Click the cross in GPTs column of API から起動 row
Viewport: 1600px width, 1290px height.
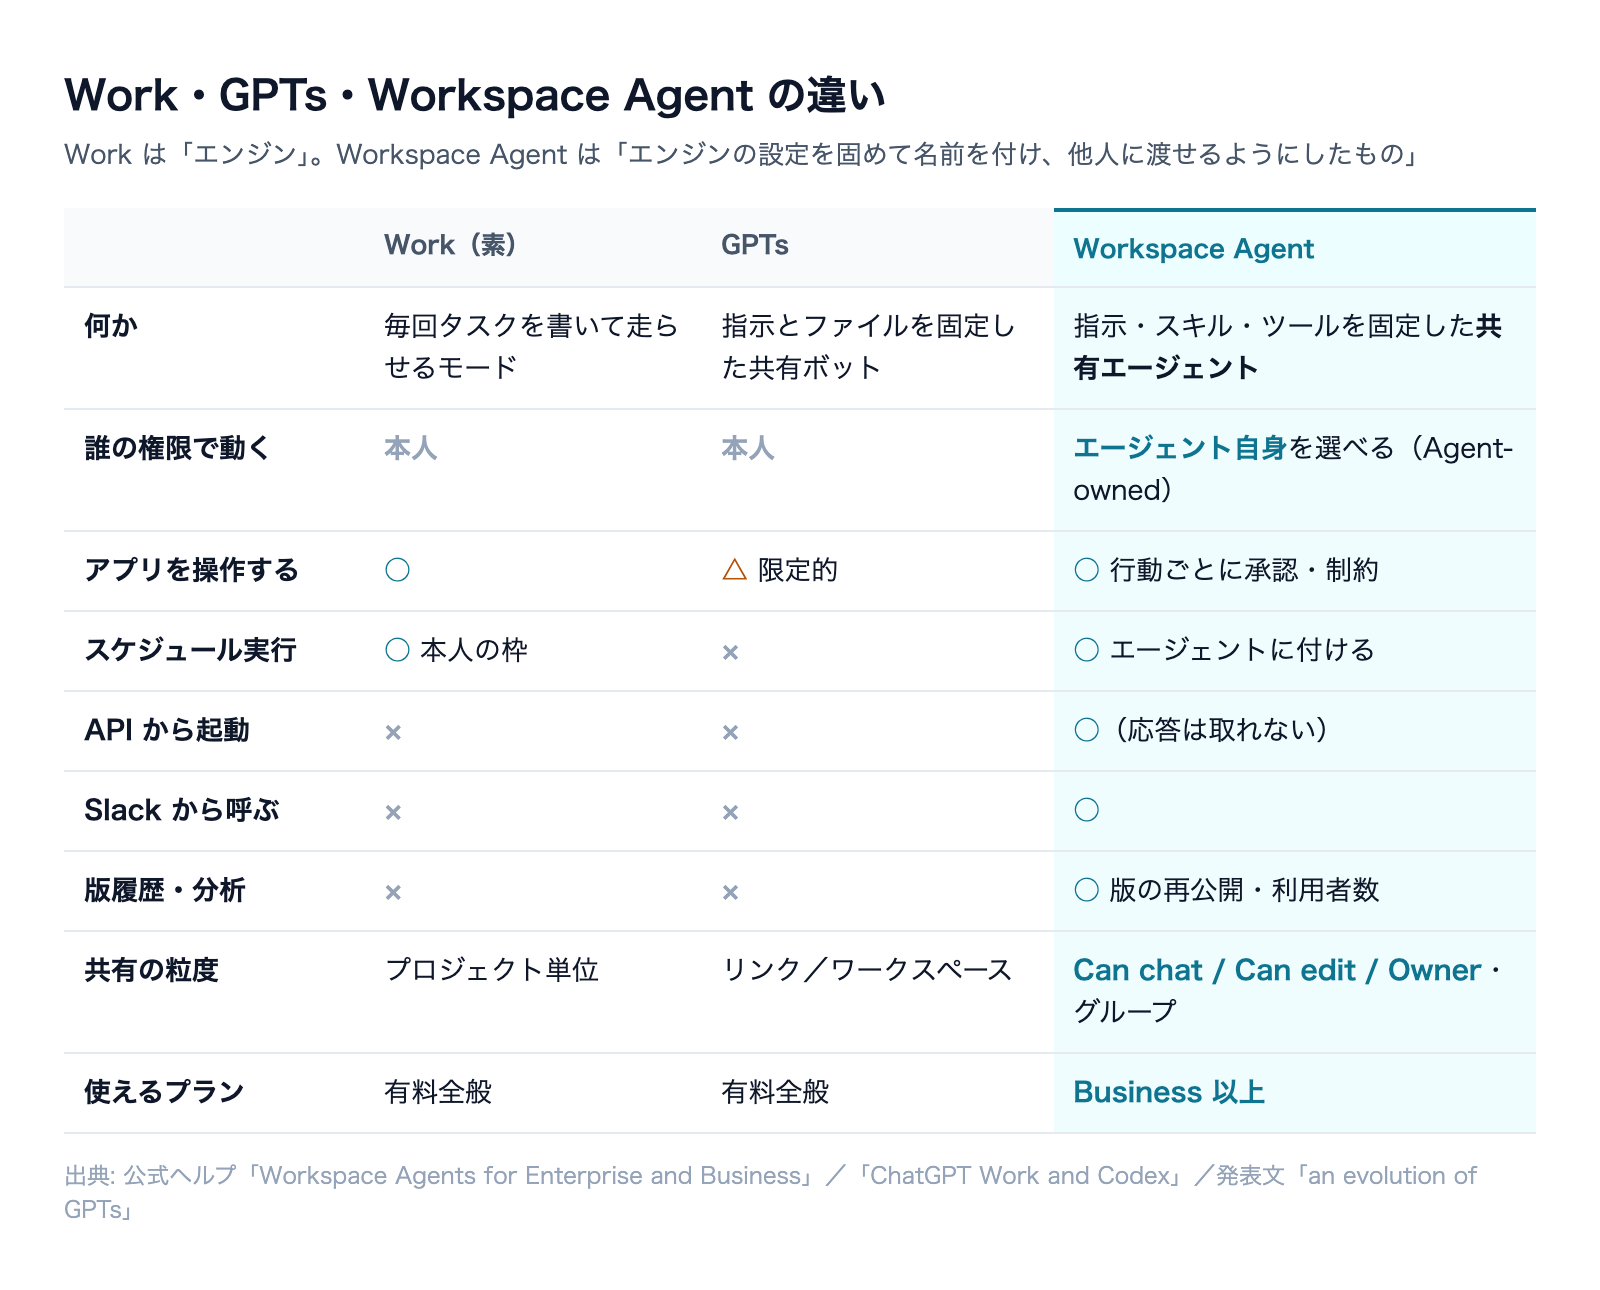[730, 732]
